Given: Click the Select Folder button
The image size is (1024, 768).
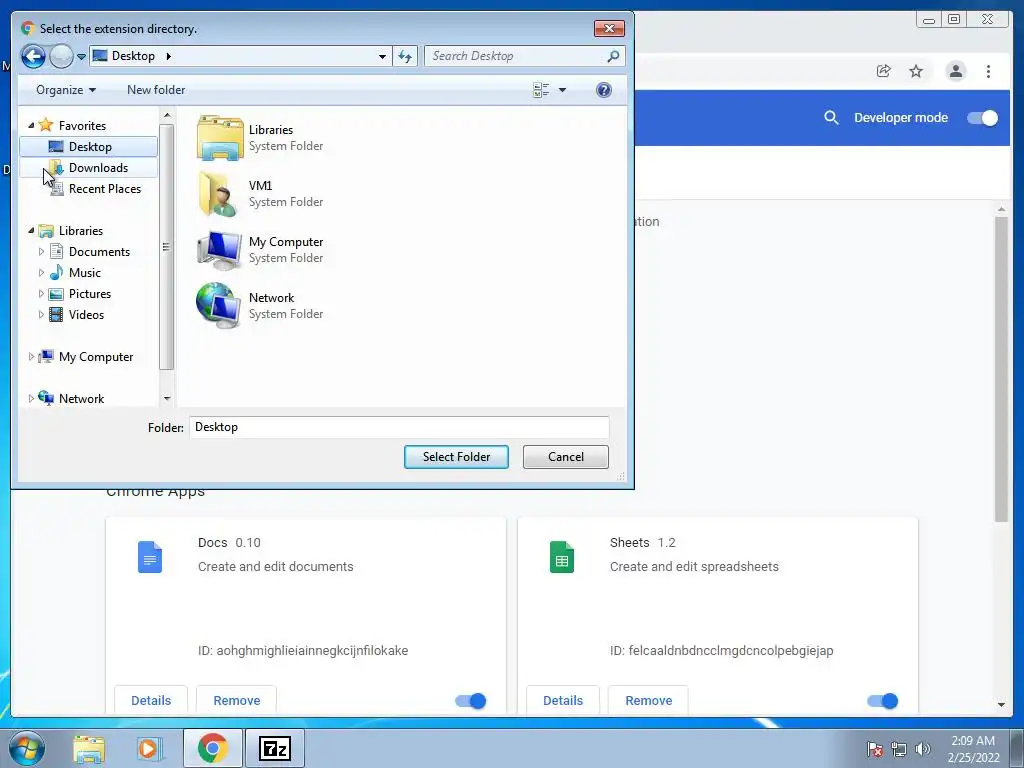Looking at the screenshot, I should pyautogui.click(x=456, y=456).
